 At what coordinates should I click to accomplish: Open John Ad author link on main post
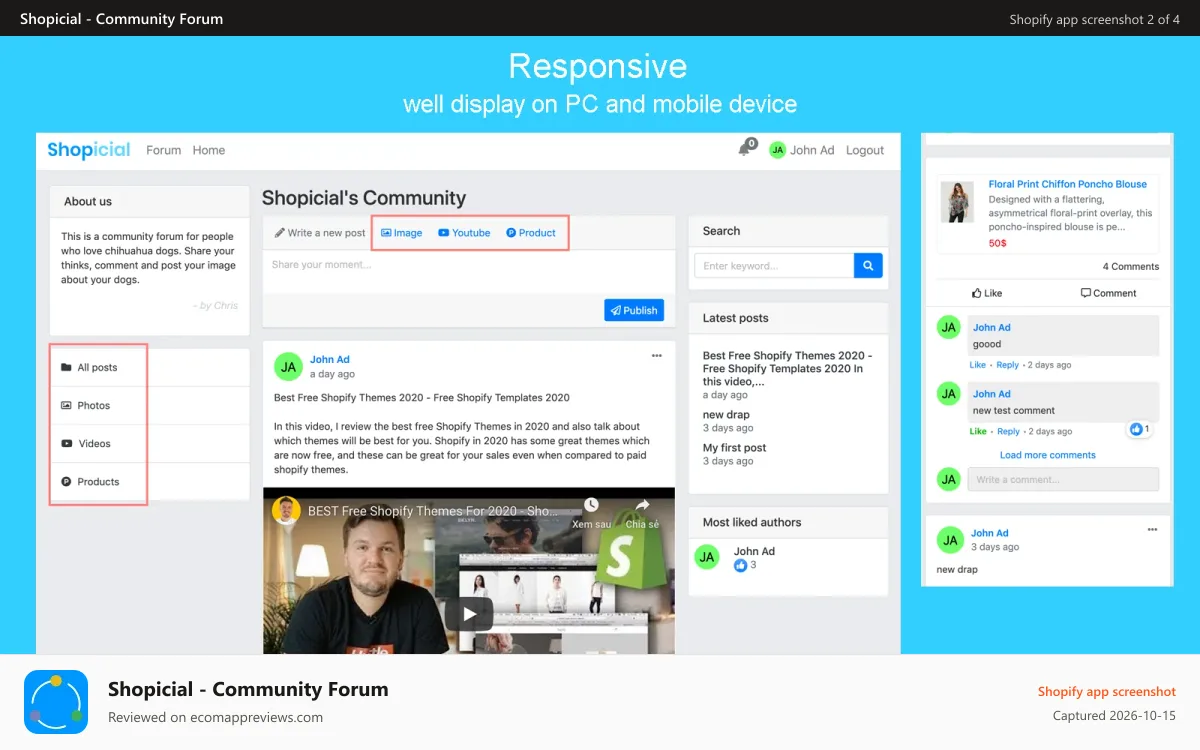point(330,359)
